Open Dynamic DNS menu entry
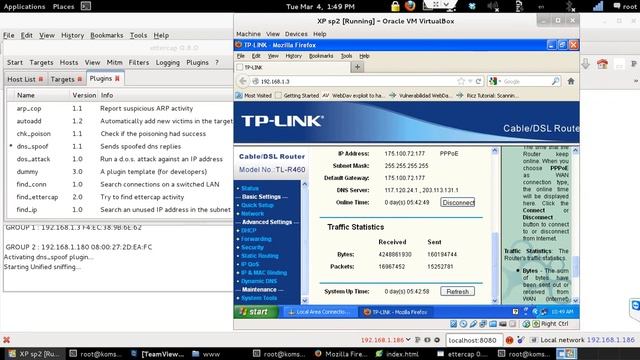The height and width of the screenshot is (360, 640). [259, 281]
